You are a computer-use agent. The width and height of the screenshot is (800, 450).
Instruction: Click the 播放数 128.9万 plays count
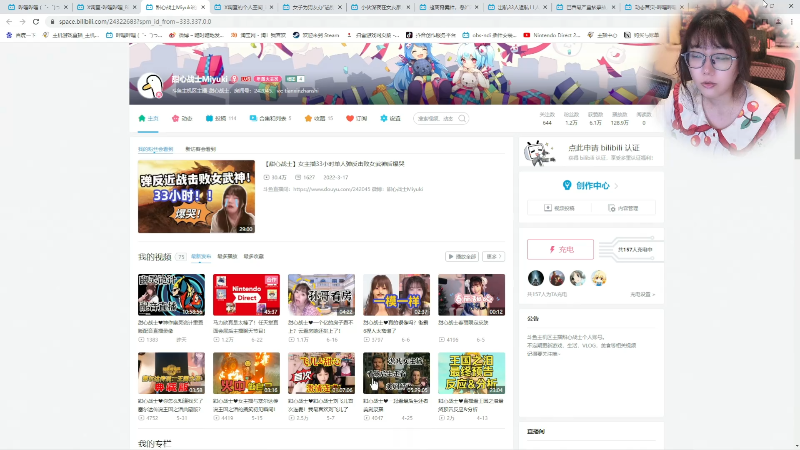click(x=619, y=118)
